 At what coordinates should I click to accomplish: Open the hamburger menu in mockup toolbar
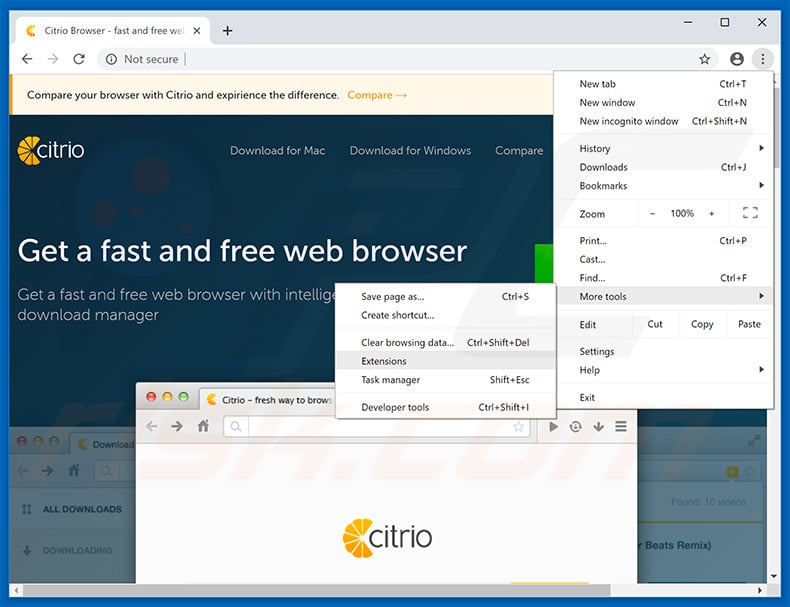tap(621, 427)
